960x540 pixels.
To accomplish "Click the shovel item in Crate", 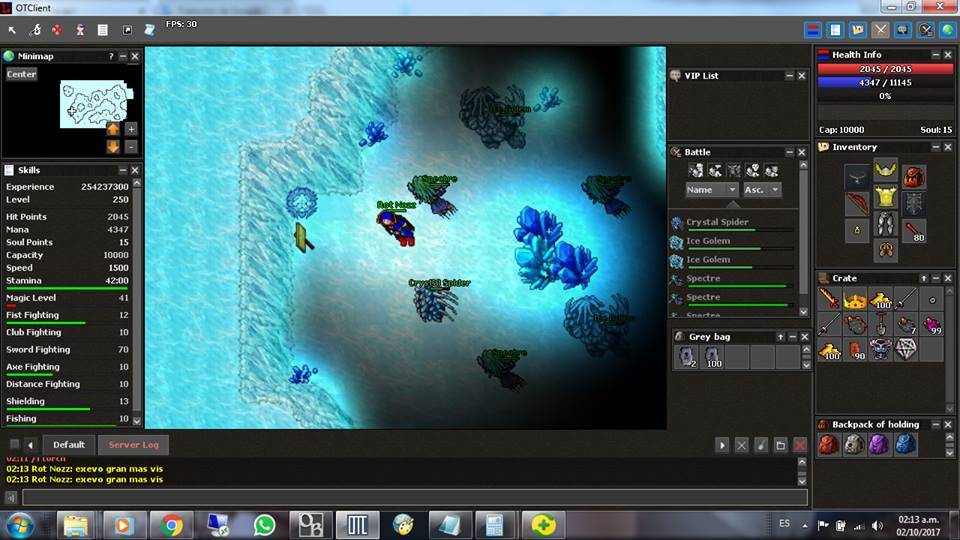I will click(880, 324).
